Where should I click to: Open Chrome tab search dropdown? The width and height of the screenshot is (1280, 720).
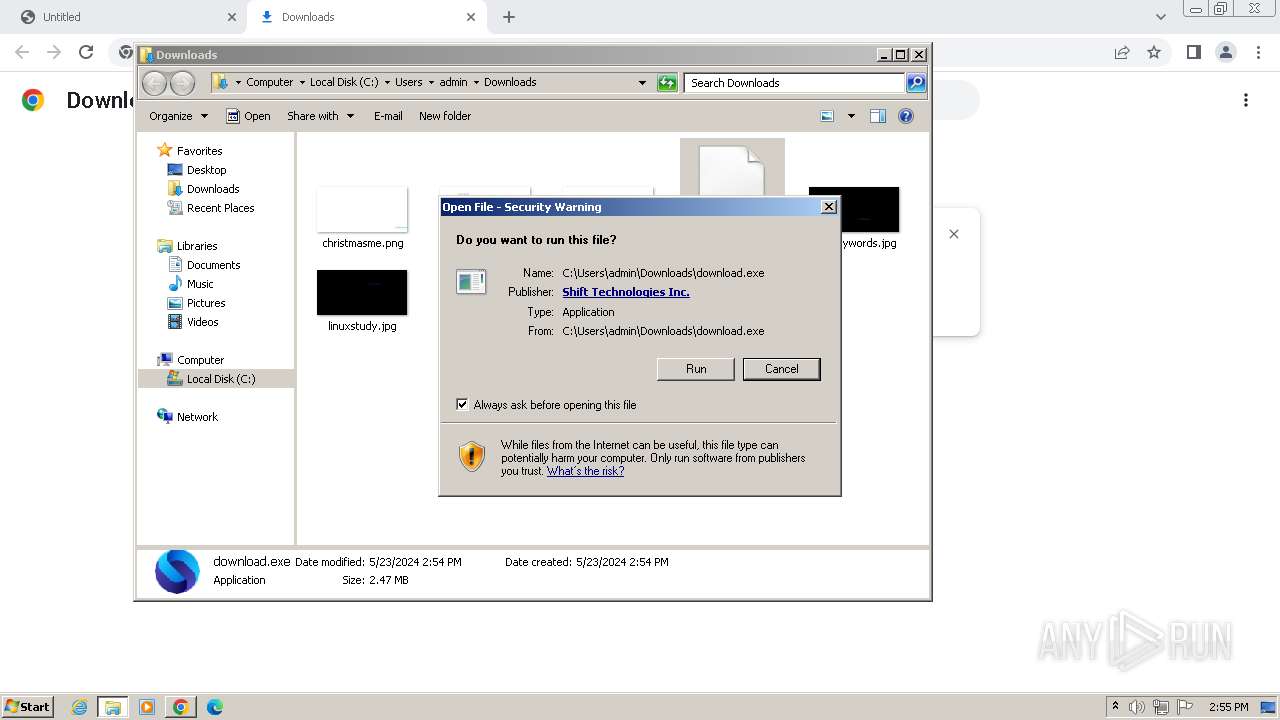coord(1160,17)
